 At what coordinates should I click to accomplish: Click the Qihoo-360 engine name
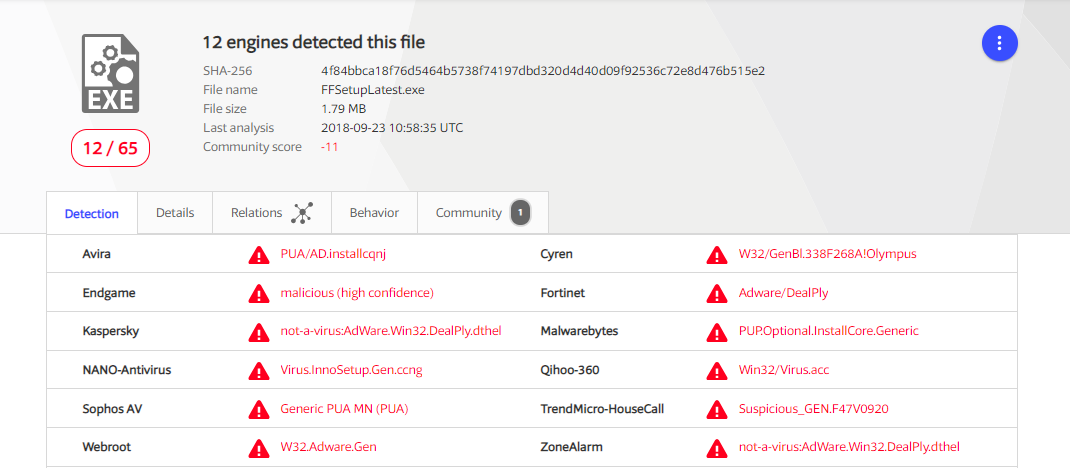[x=568, y=370]
